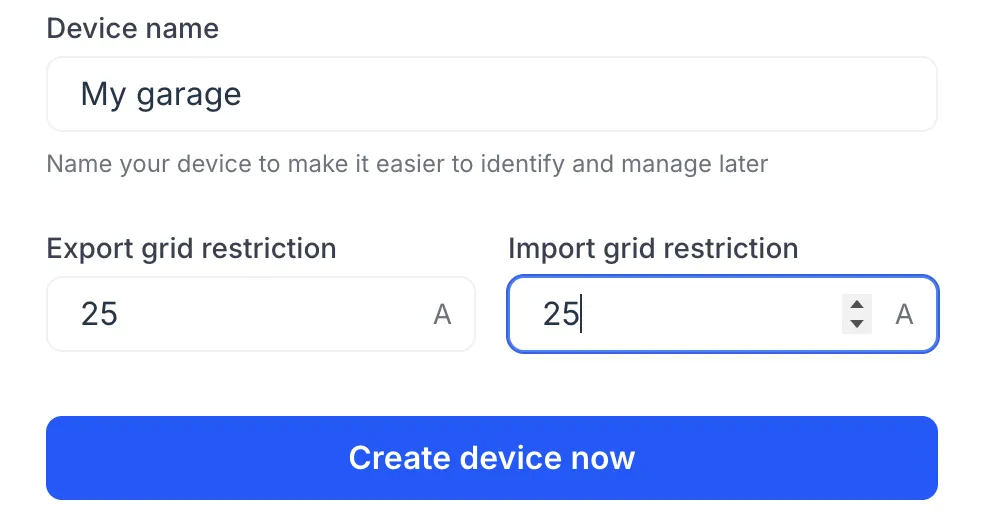Place cursor after 'garage' in Device name
The height and width of the screenshot is (522, 1000).
click(243, 95)
